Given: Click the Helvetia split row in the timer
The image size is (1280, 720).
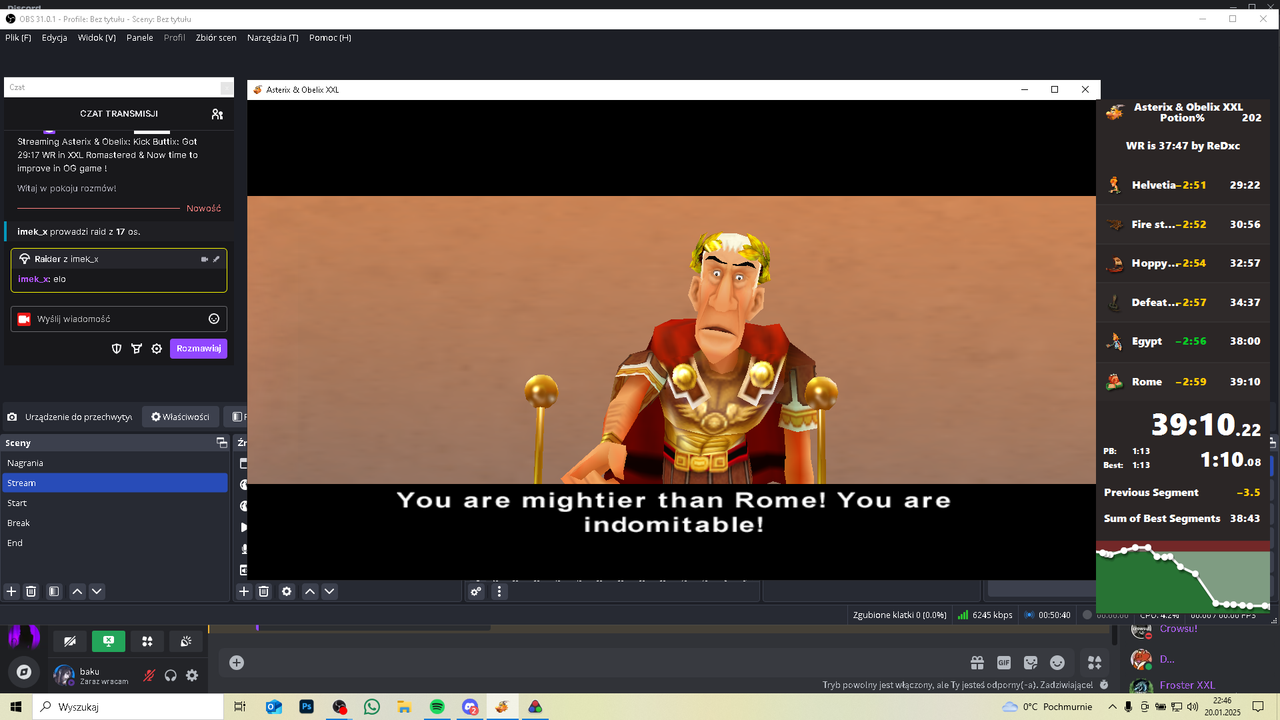Looking at the screenshot, I should point(1183,185).
